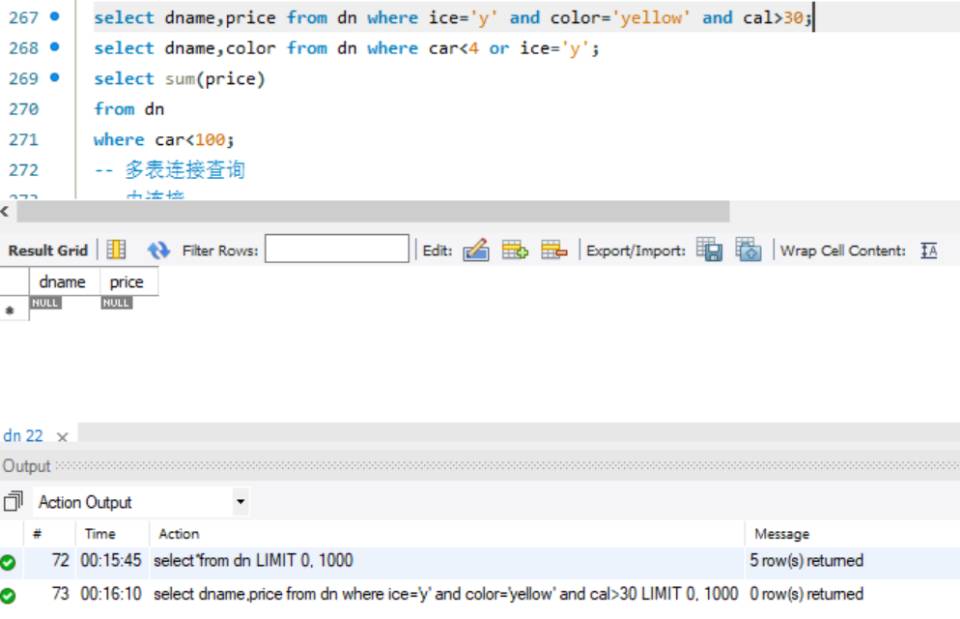
Task: Toggle Wrap Cell Content icon
Action: pos(929,250)
